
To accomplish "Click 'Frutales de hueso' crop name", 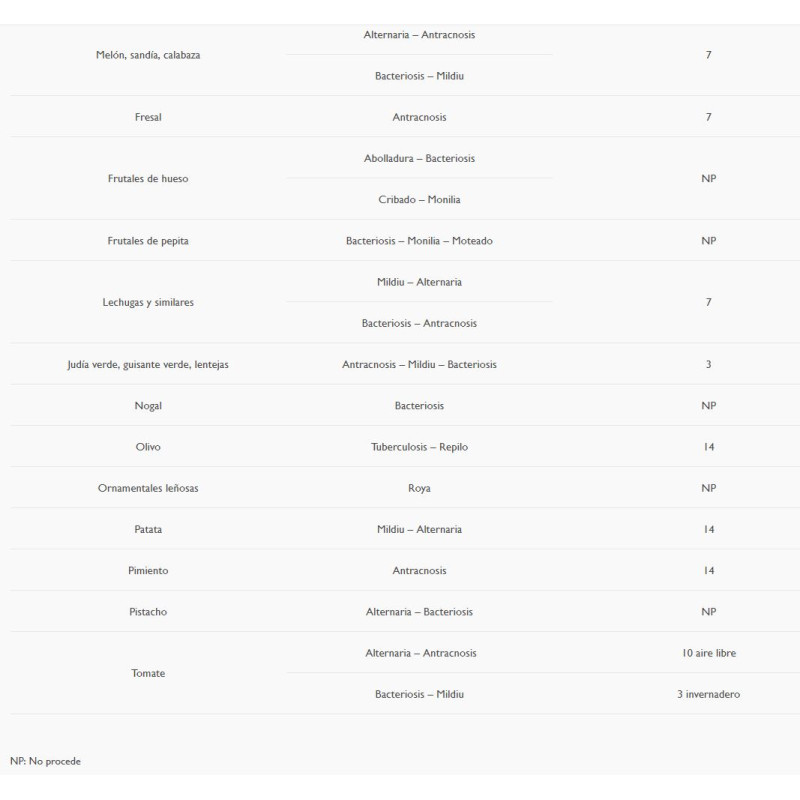I will tap(148, 179).
